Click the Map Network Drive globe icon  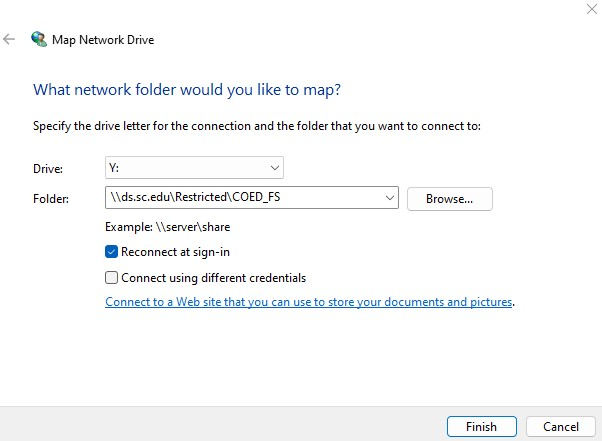(39, 40)
